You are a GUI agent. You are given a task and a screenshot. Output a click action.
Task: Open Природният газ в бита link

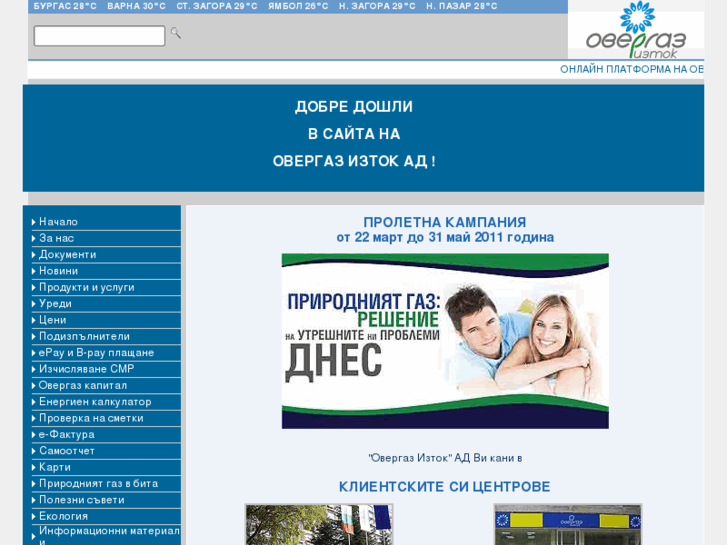point(98,483)
